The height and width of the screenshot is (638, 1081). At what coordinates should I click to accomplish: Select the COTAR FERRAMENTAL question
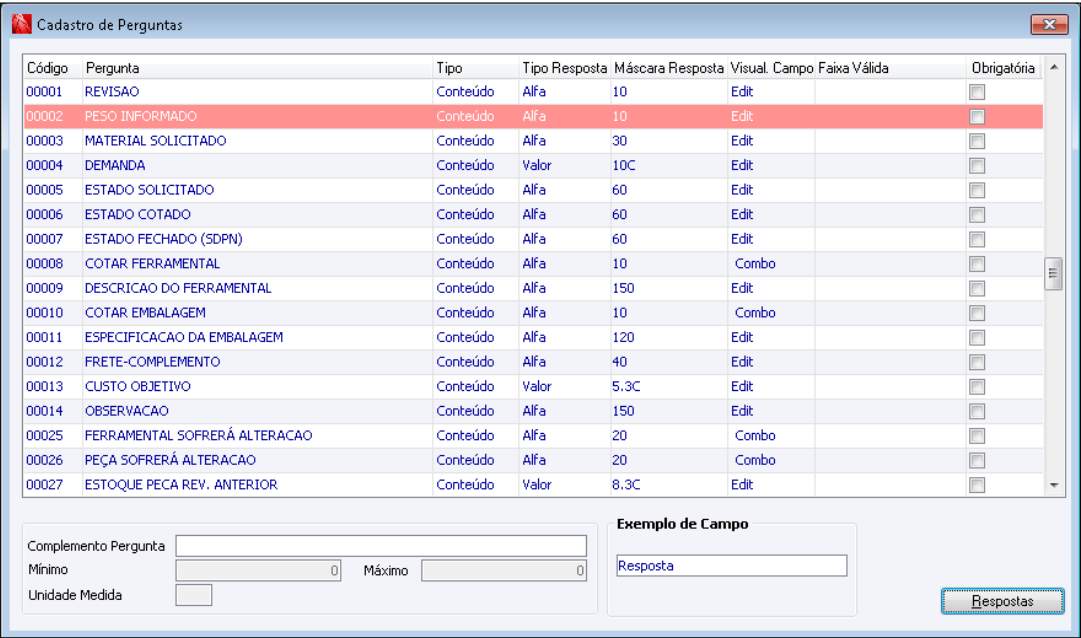point(533,263)
